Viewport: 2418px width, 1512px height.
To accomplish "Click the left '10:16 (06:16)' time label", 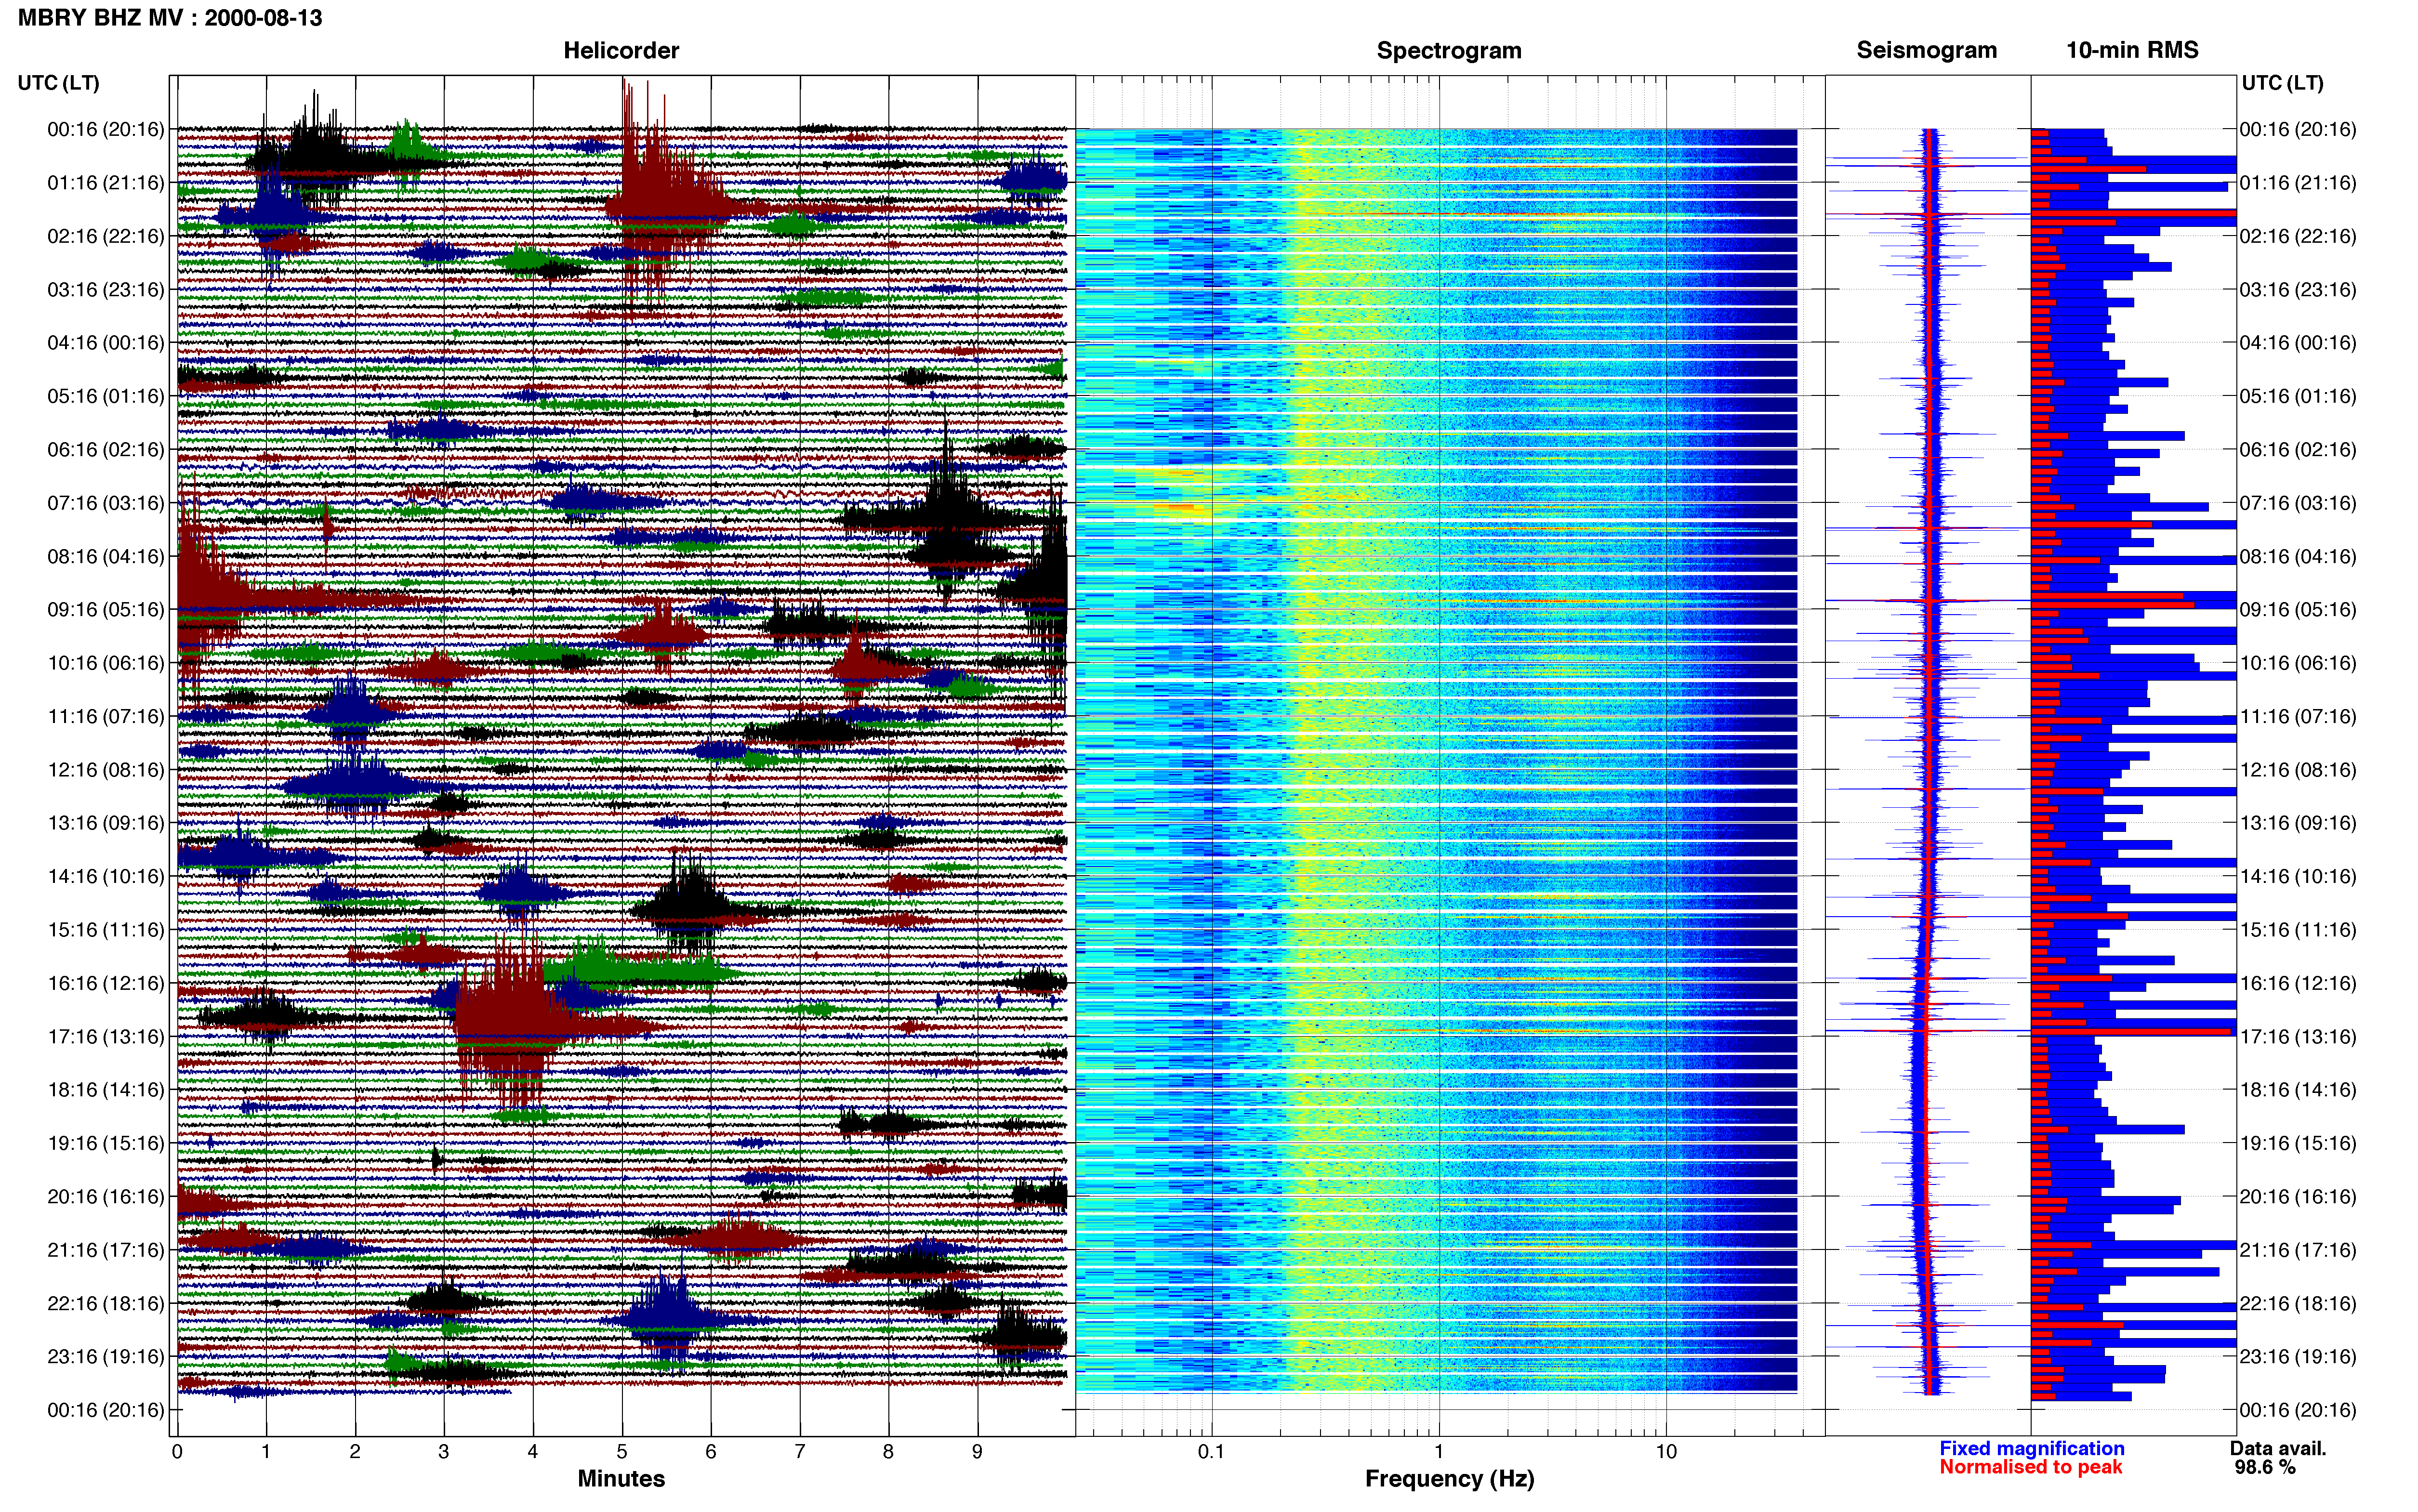I will click(106, 663).
